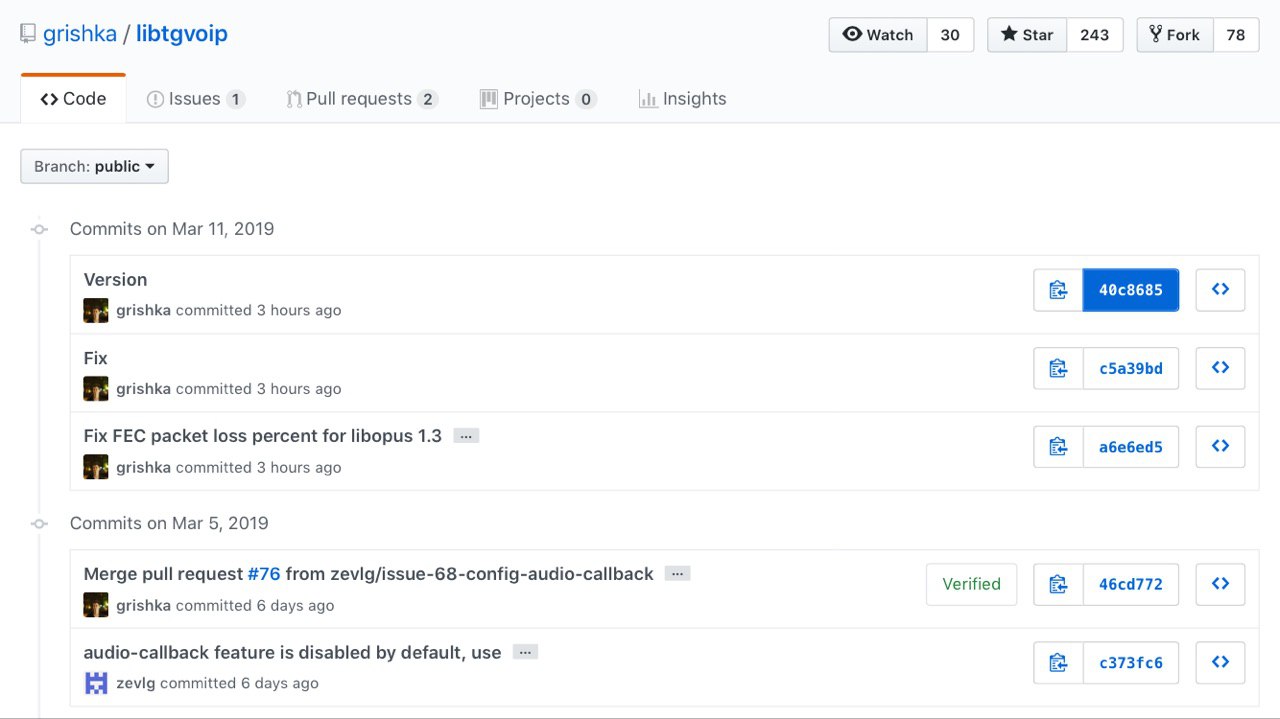Open pull request #76 link
The image size is (1280, 719).
pos(264,574)
